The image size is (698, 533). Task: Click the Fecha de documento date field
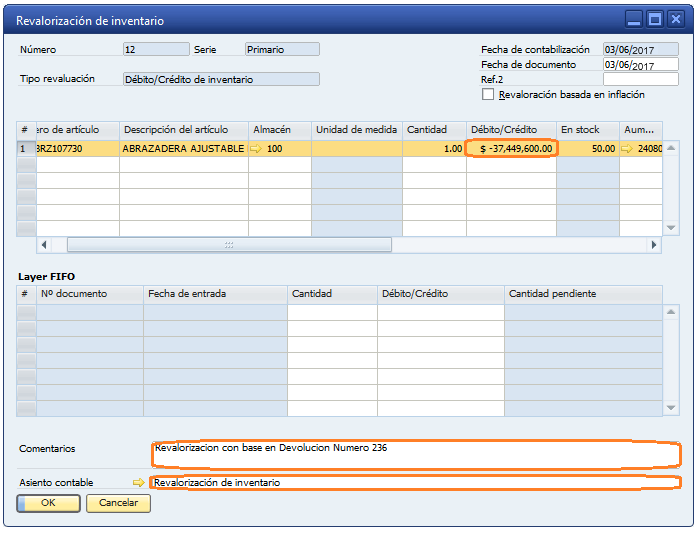click(x=640, y=65)
